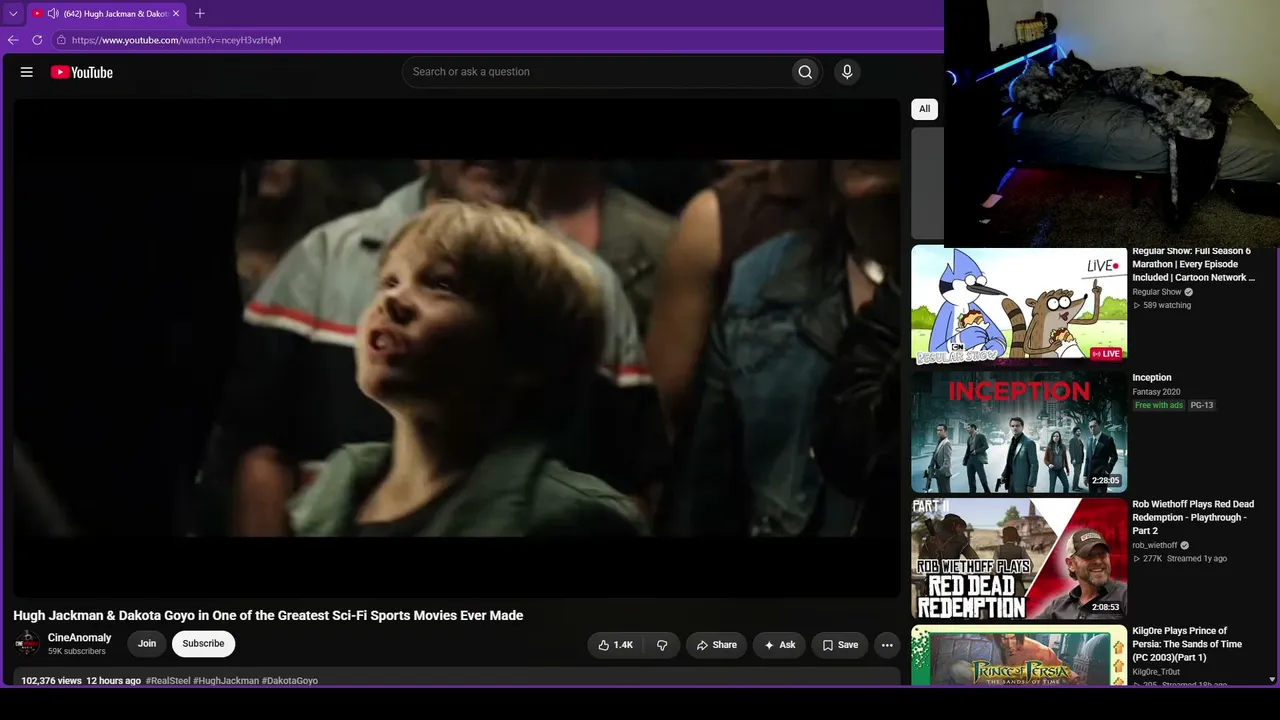Open the #HughJackman hashtag

[x=226, y=681]
